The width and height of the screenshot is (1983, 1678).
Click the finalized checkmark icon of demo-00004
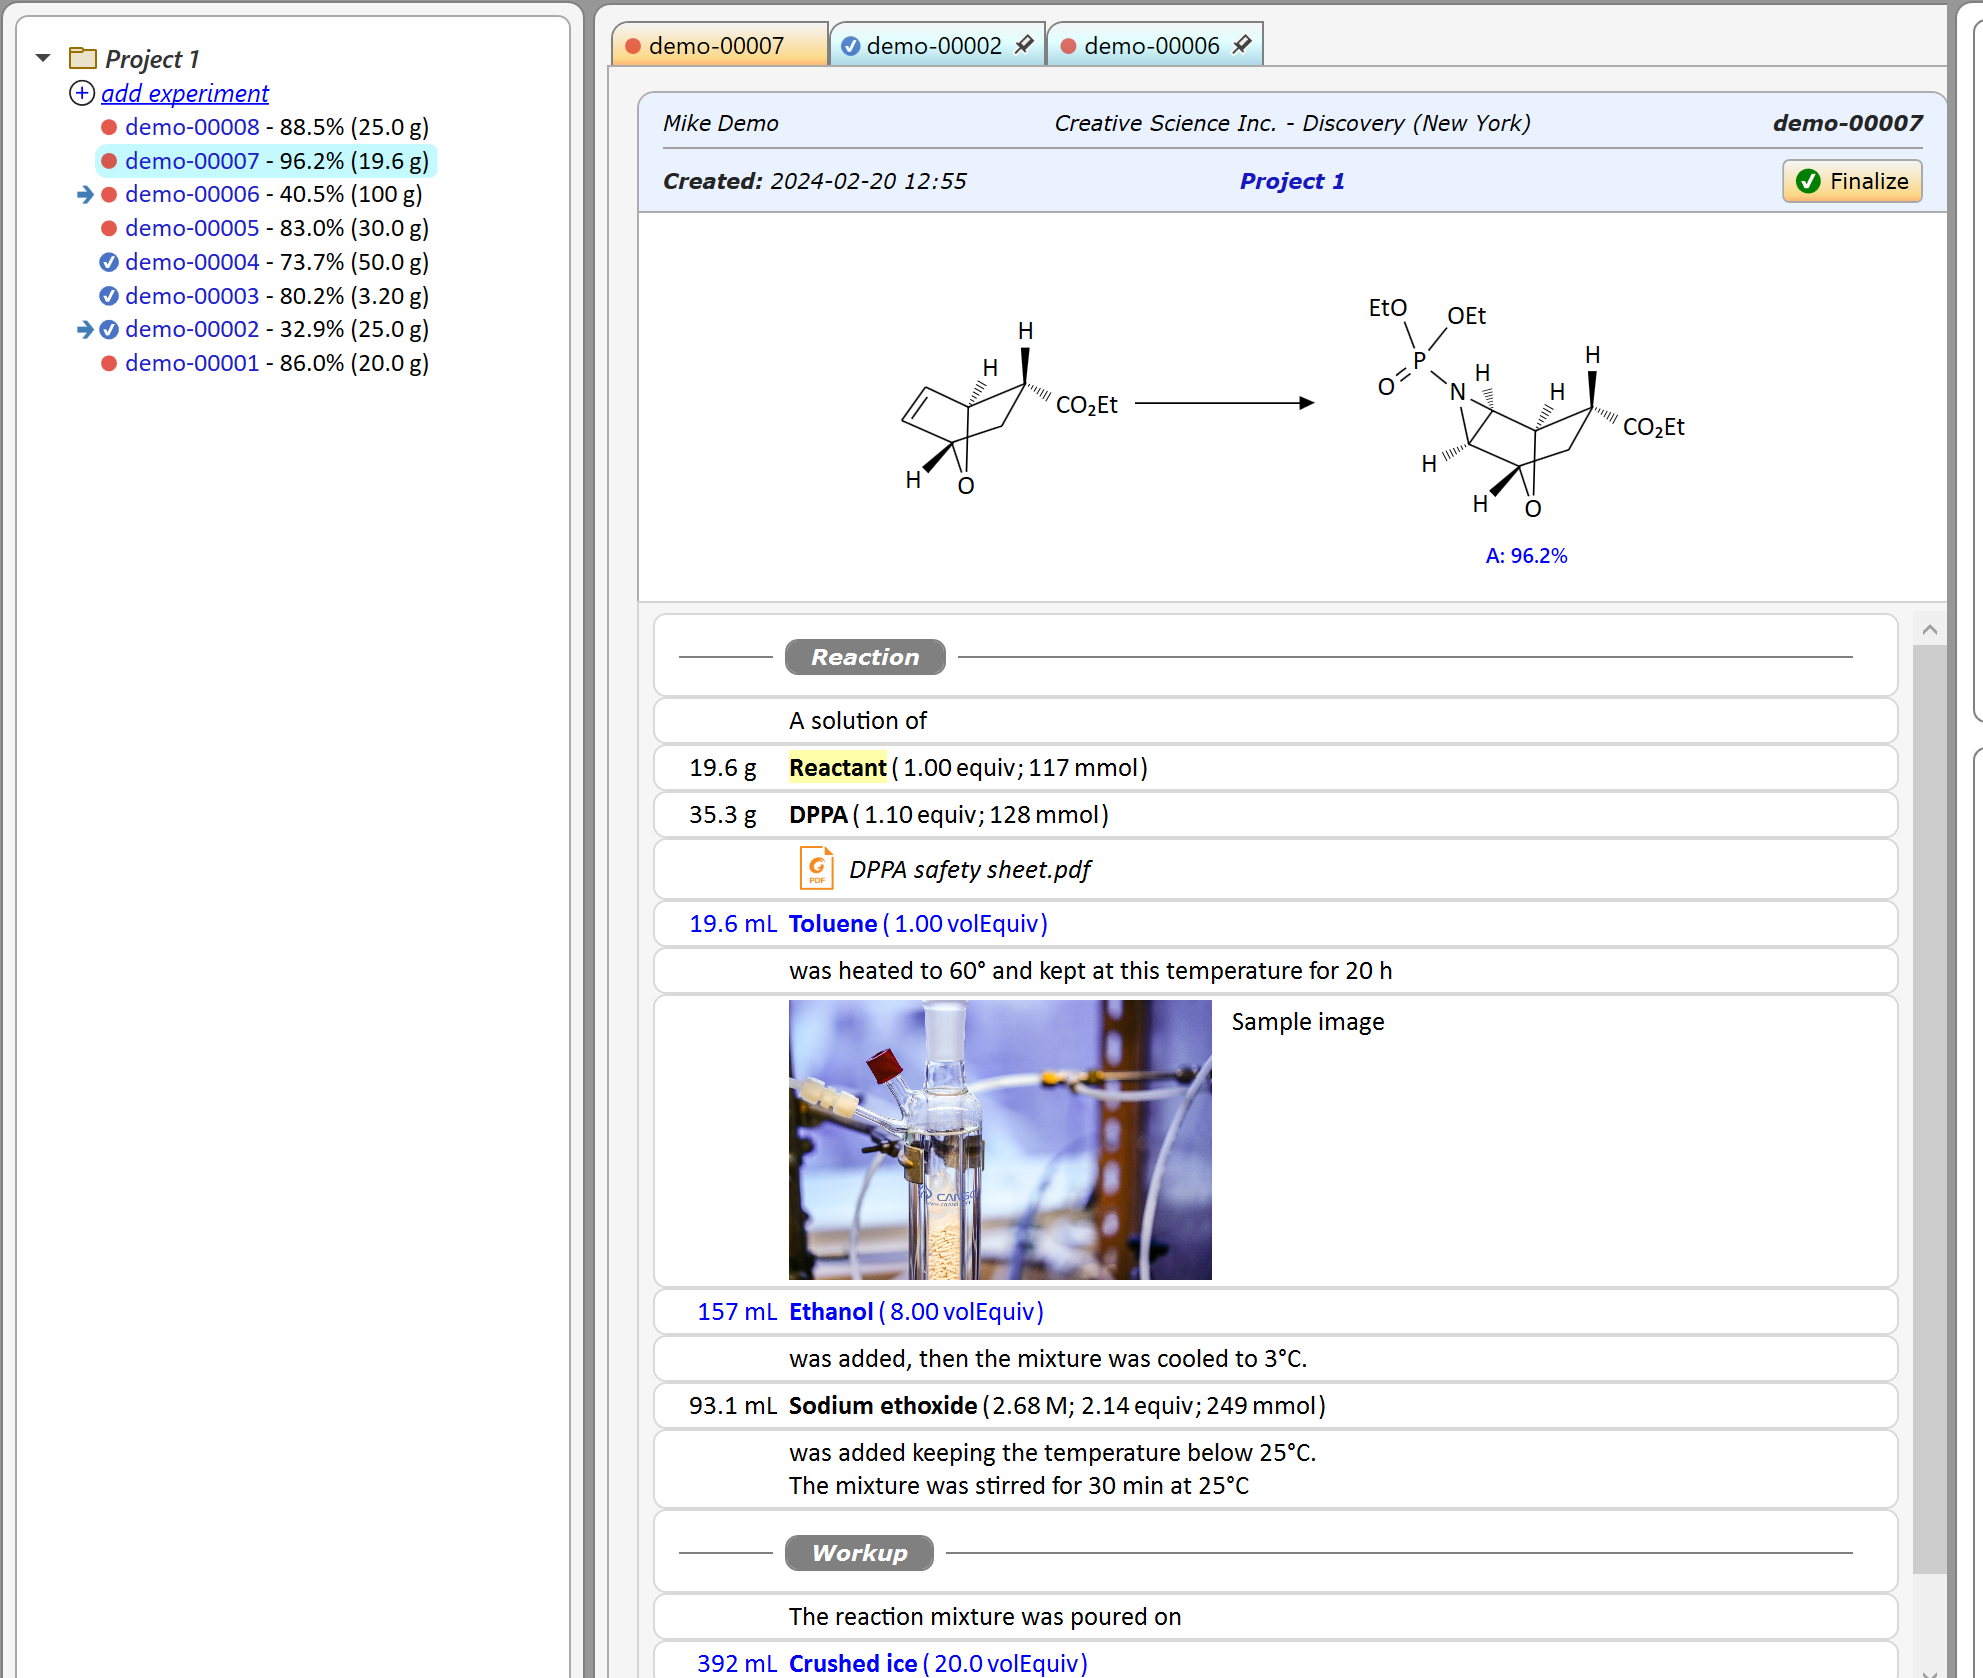(109, 262)
